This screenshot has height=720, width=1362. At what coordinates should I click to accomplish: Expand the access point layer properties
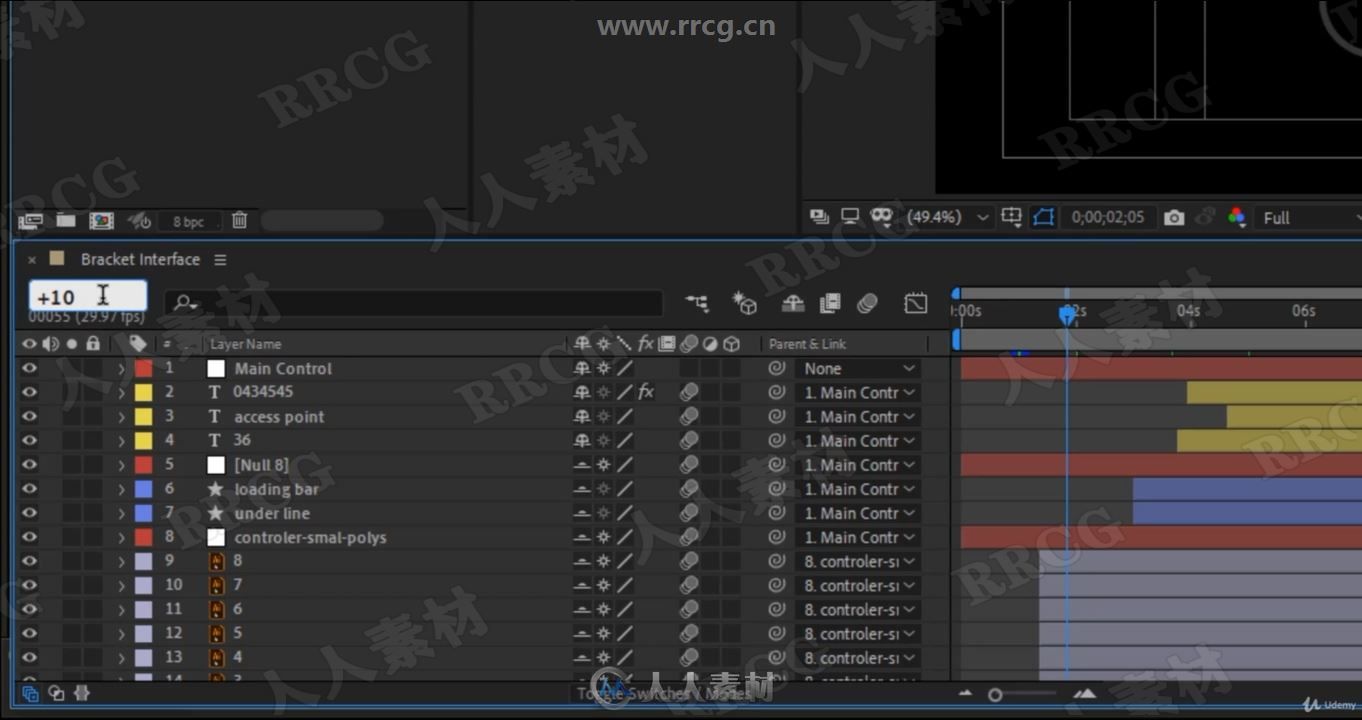122,416
